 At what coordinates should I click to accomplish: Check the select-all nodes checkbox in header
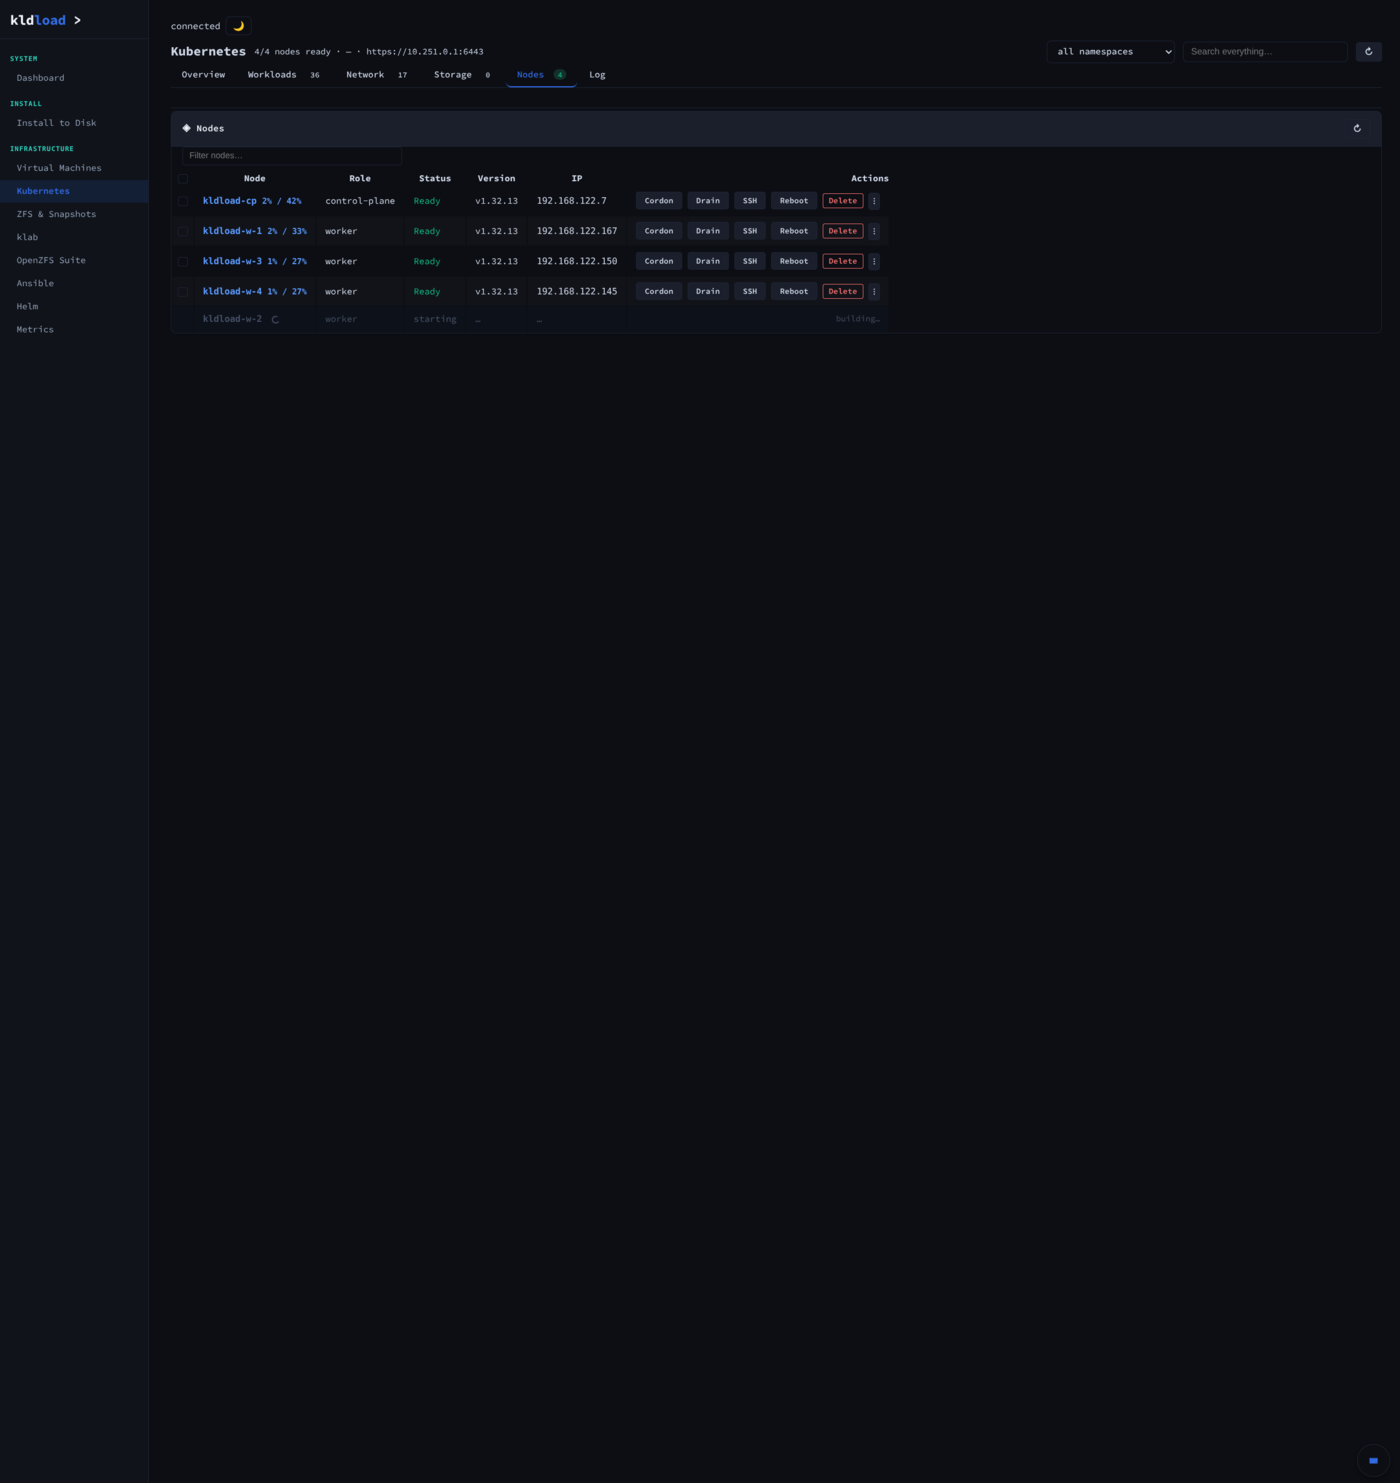(x=183, y=179)
